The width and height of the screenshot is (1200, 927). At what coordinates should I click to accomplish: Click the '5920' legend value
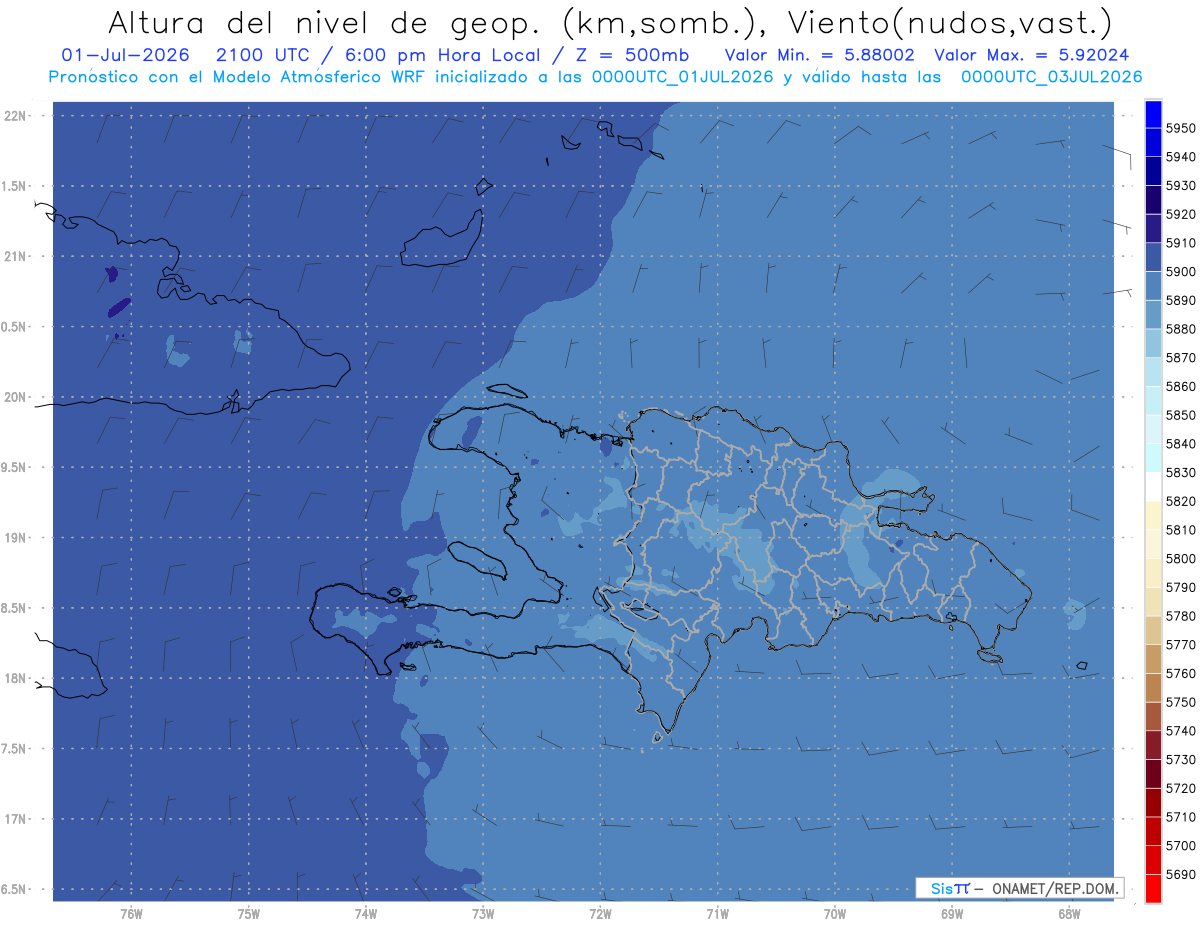tap(1181, 214)
